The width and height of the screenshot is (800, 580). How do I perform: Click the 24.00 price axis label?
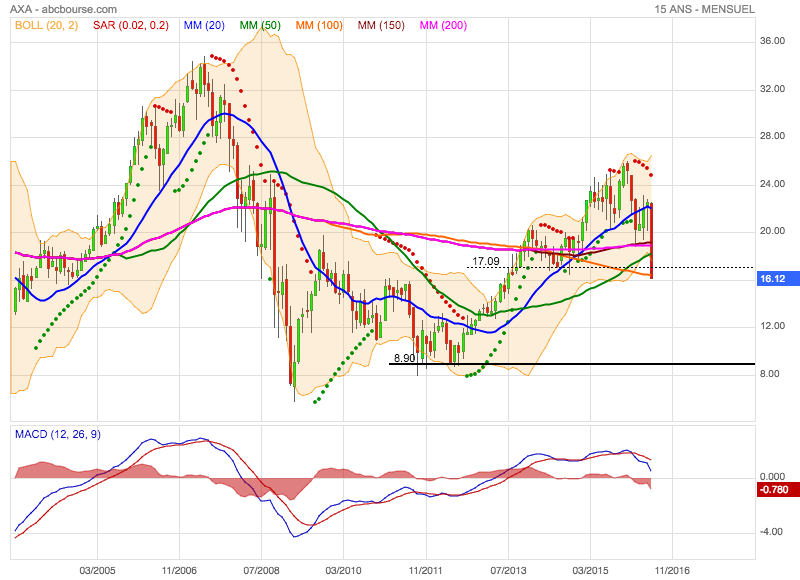tap(772, 184)
